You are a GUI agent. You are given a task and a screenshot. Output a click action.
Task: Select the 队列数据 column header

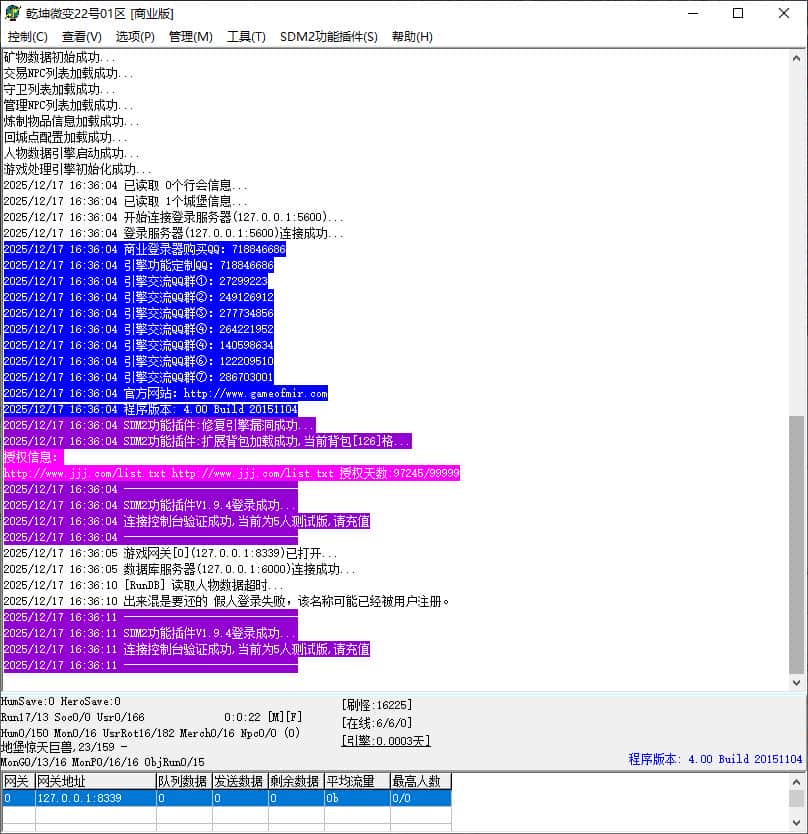pos(184,781)
